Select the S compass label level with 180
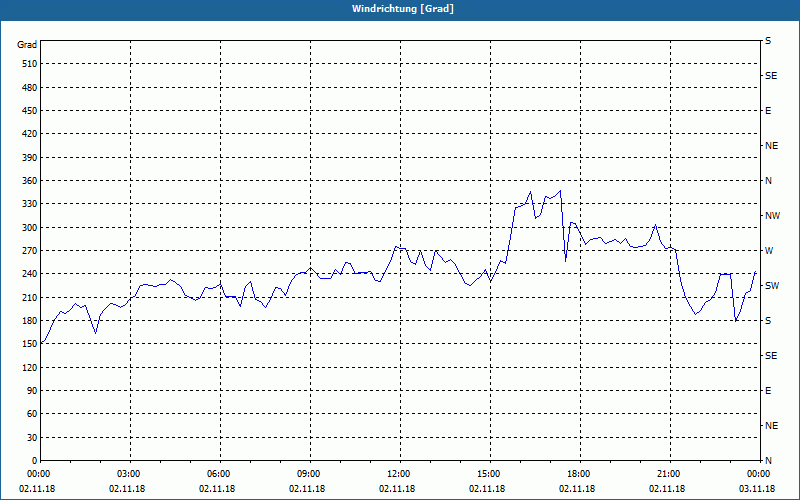 pos(768,321)
